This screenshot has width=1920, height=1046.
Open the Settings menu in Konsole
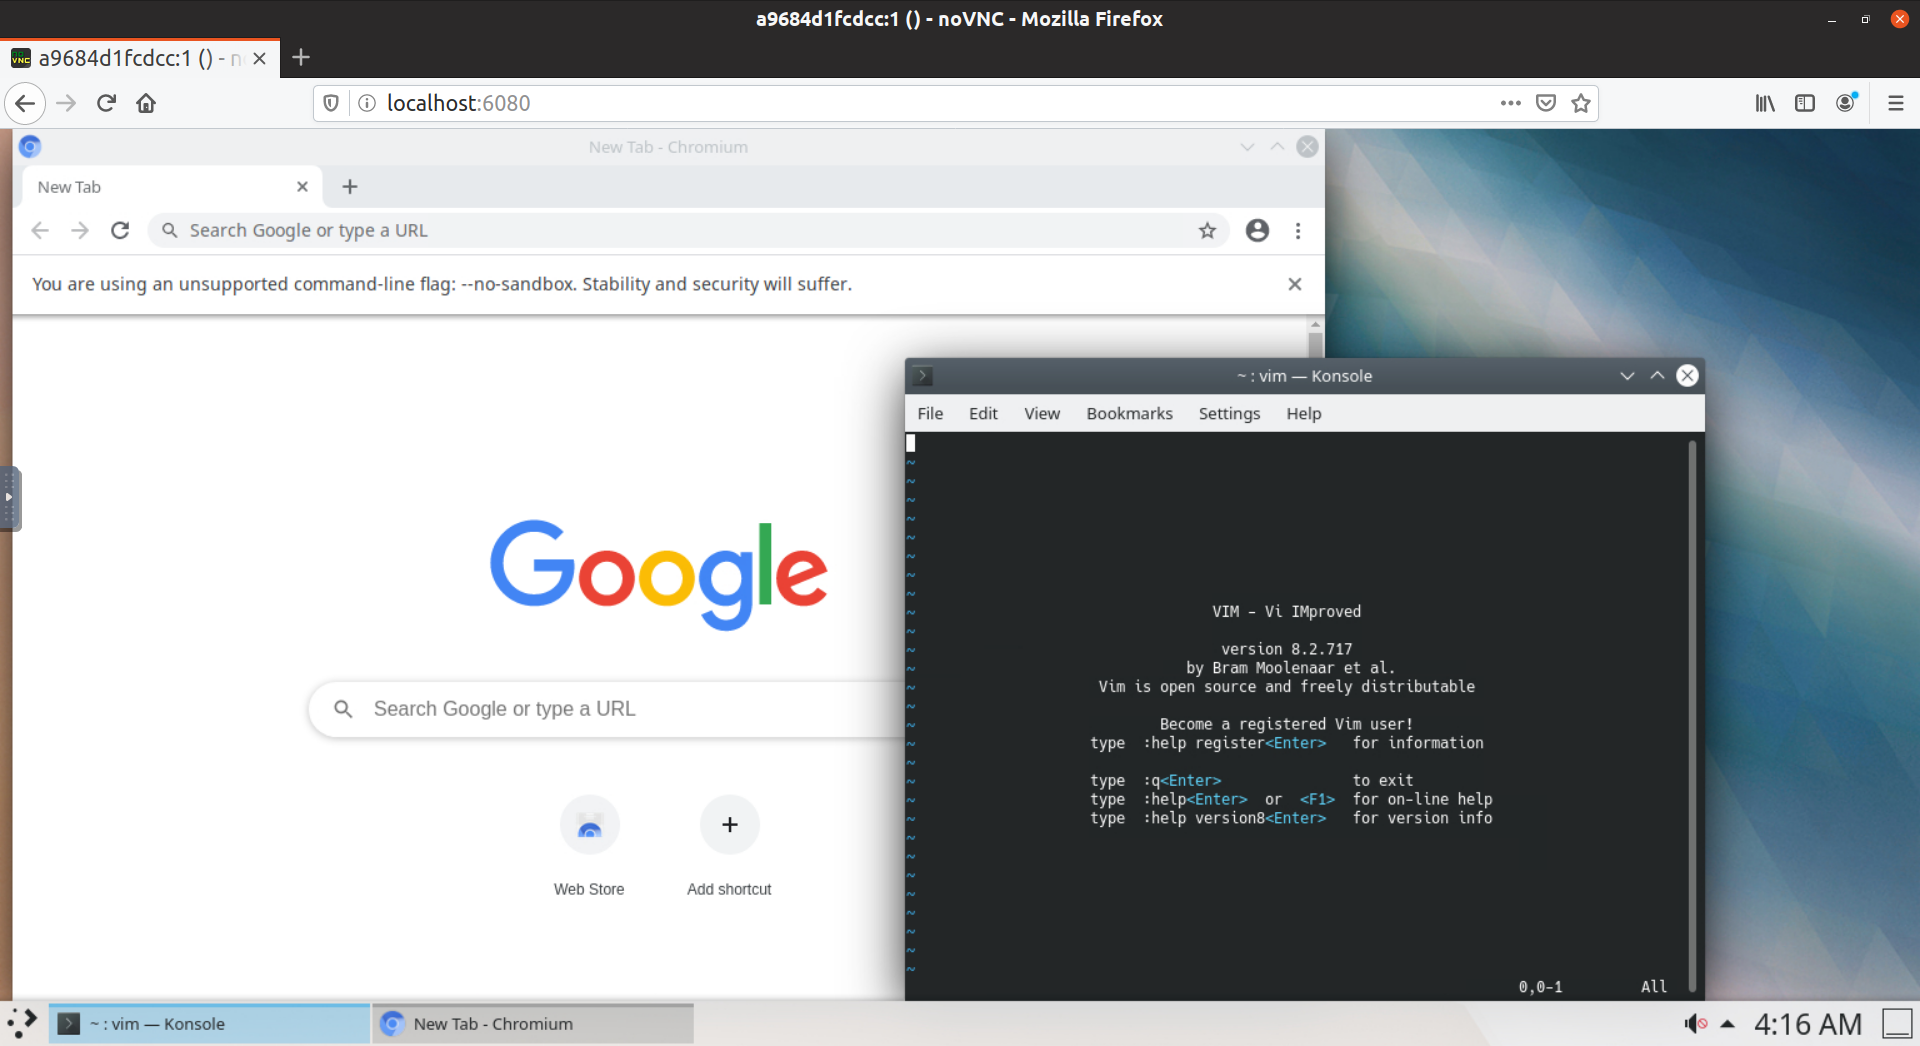click(1229, 414)
